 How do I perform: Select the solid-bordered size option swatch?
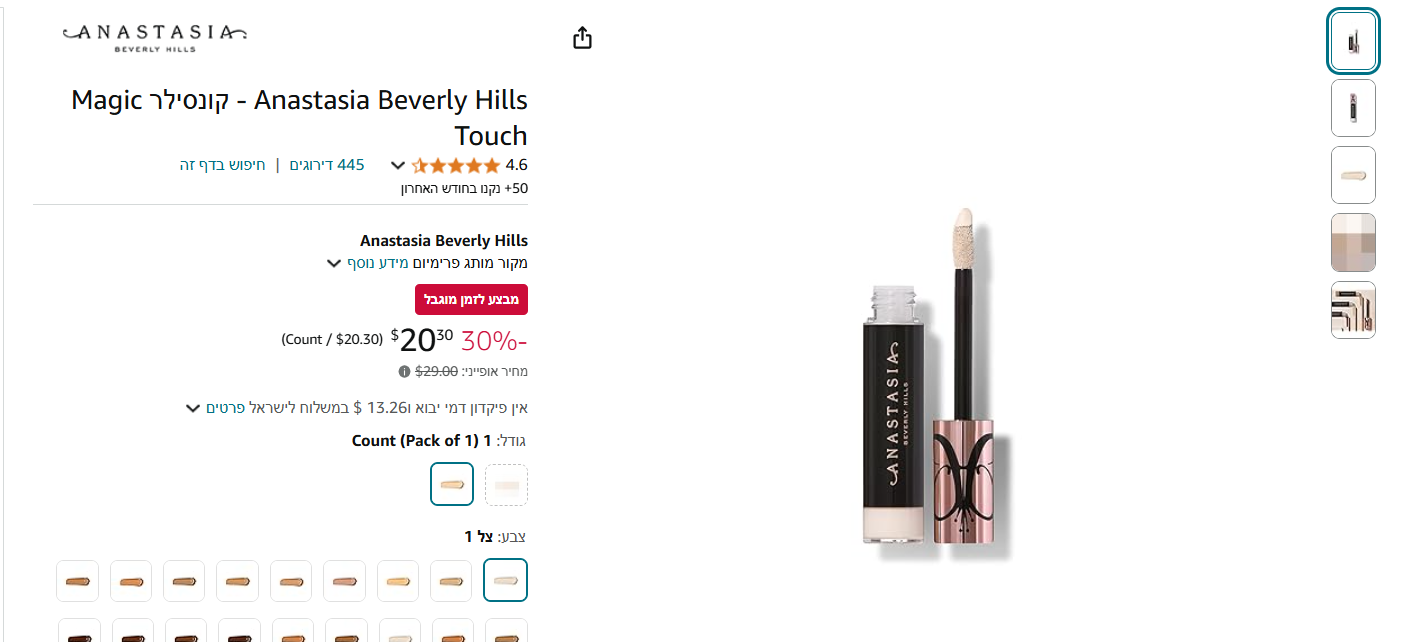(x=452, y=485)
